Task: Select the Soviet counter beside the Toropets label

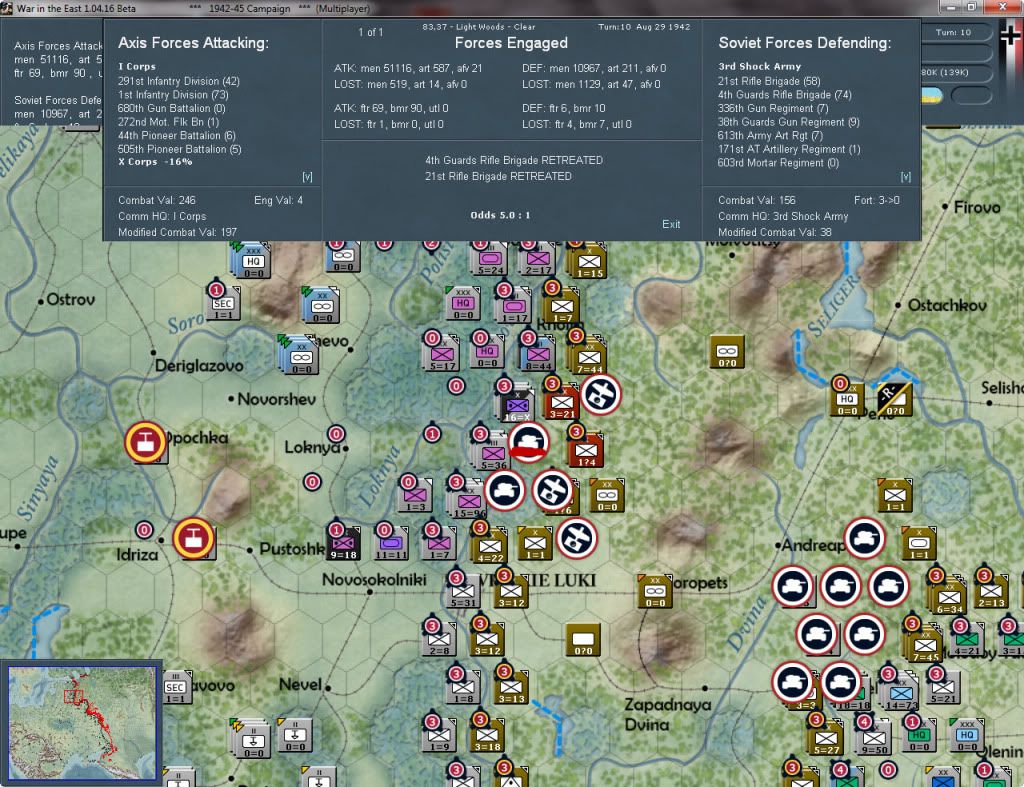Action: click(x=654, y=592)
